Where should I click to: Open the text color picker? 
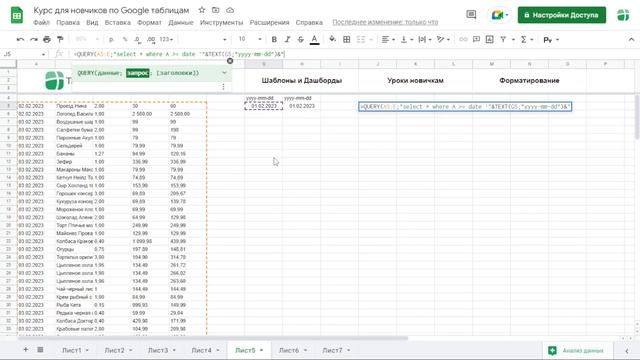point(314,40)
